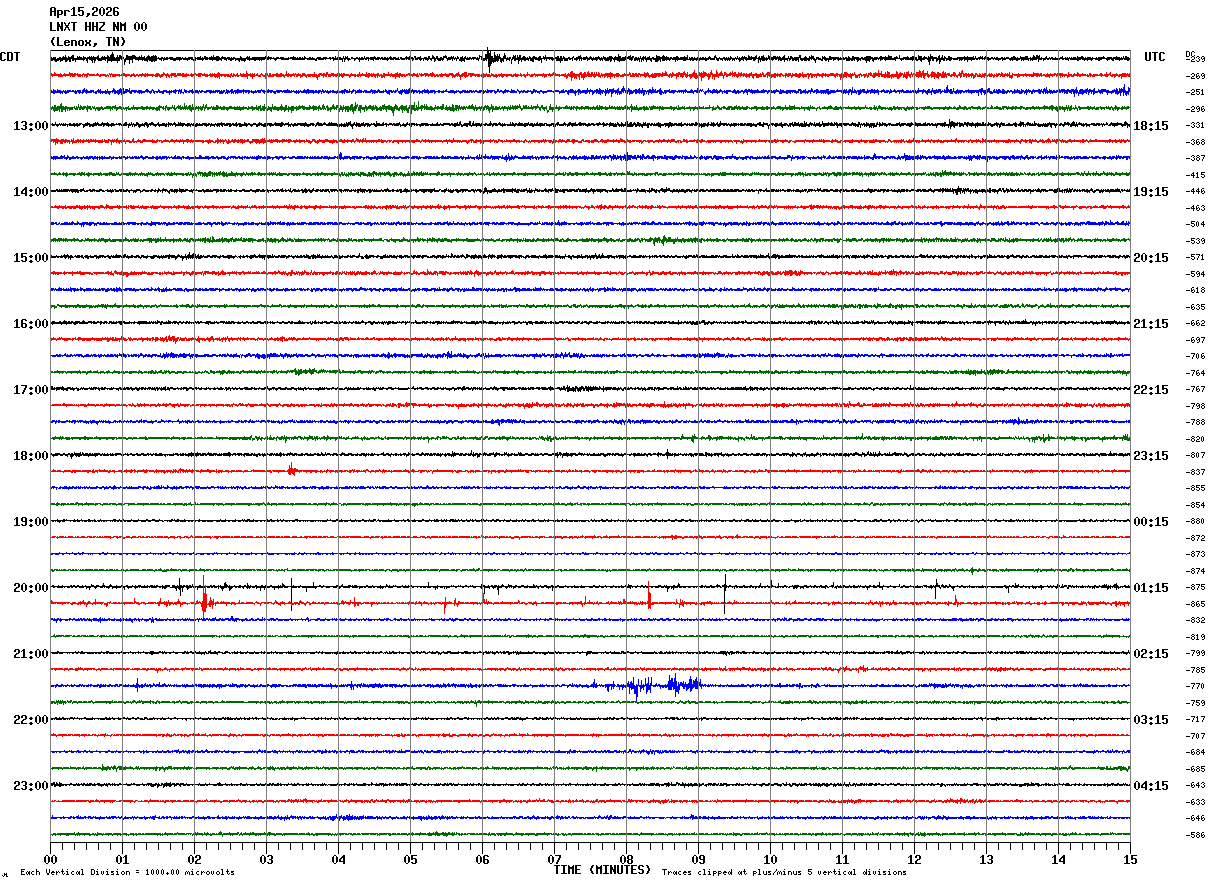Image resolution: width=1210 pixels, height=886 pixels.
Task: Click the "04:15" UTC time label
Action: coord(1151,786)
